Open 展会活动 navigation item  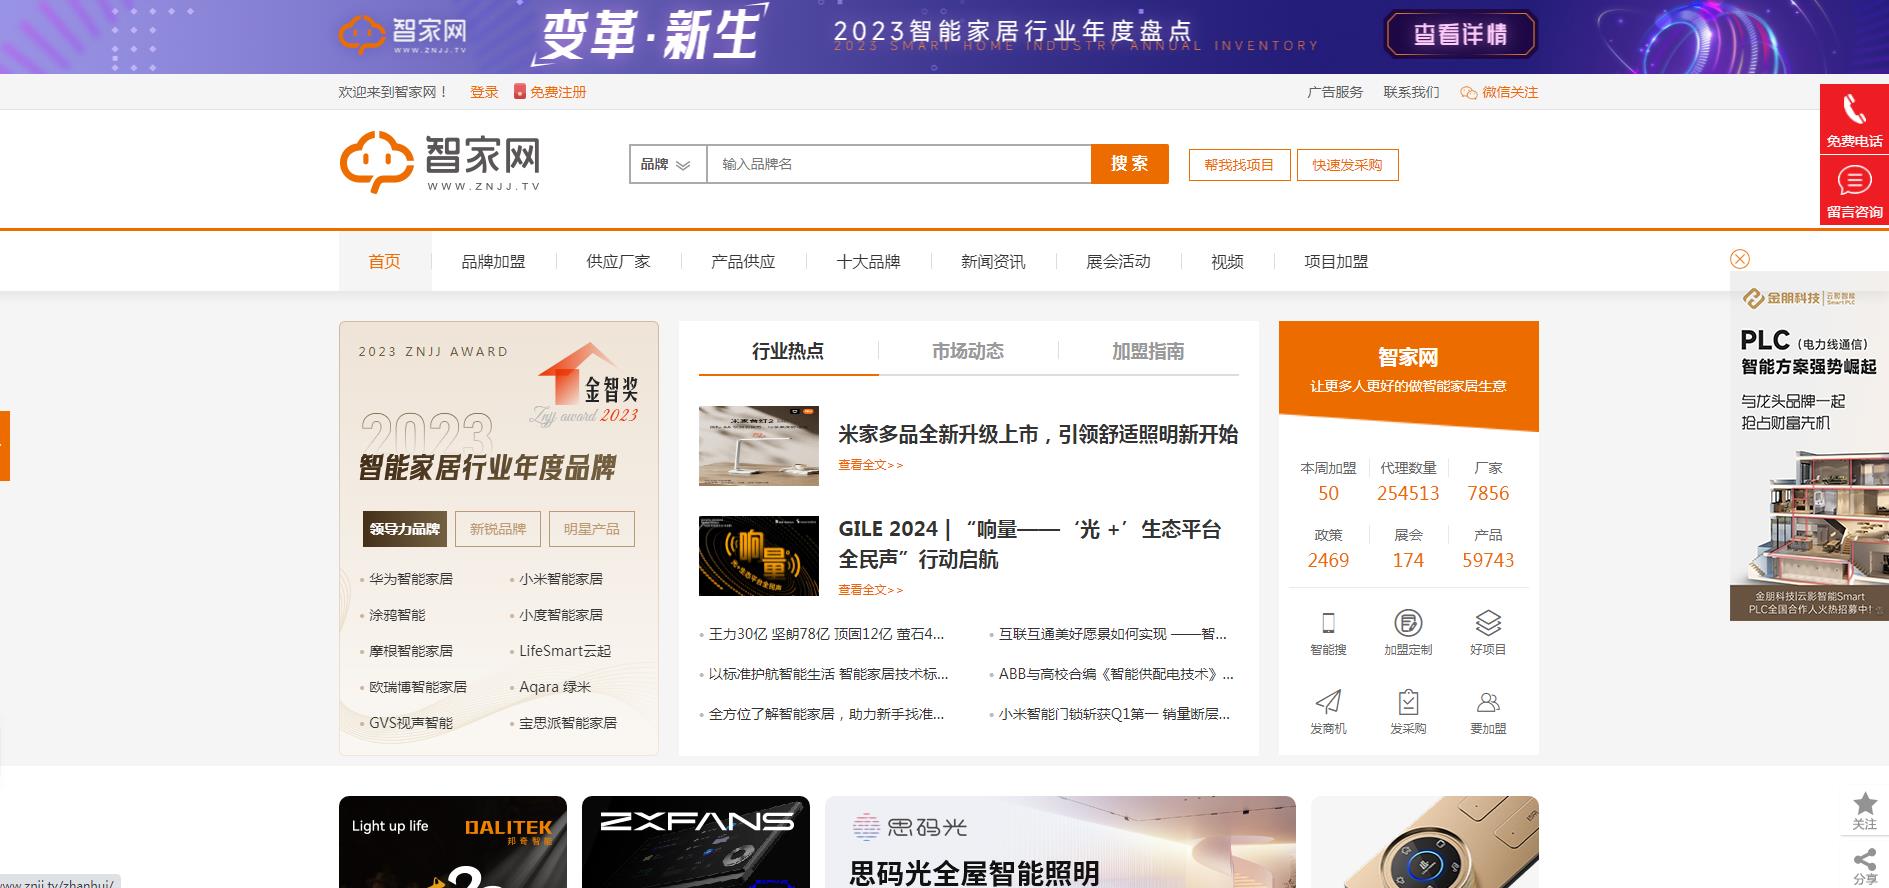[x=1118, y=261]
